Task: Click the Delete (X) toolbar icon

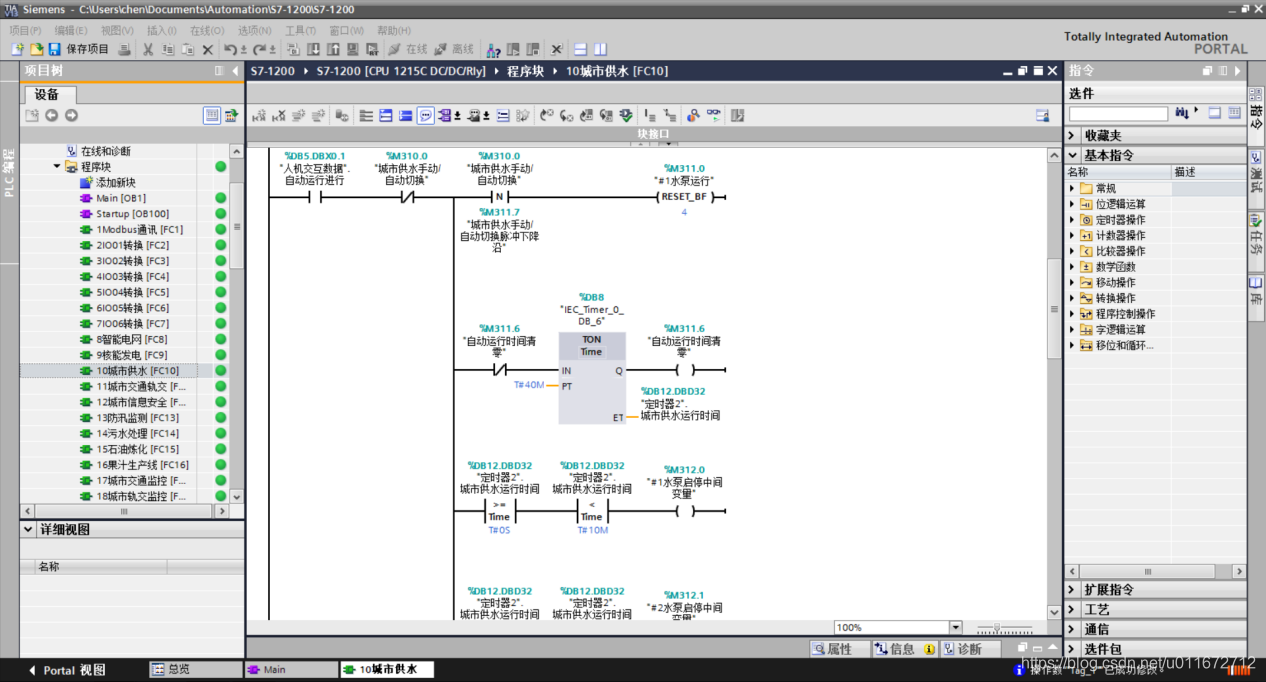Action: click(x=207, y=49)
